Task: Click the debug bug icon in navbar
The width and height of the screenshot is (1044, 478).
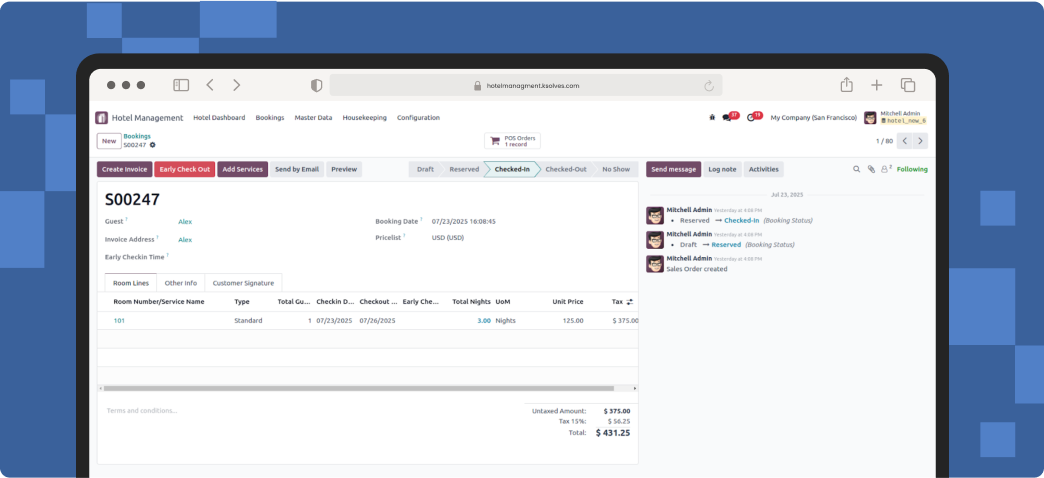Action: coord(712,117)
